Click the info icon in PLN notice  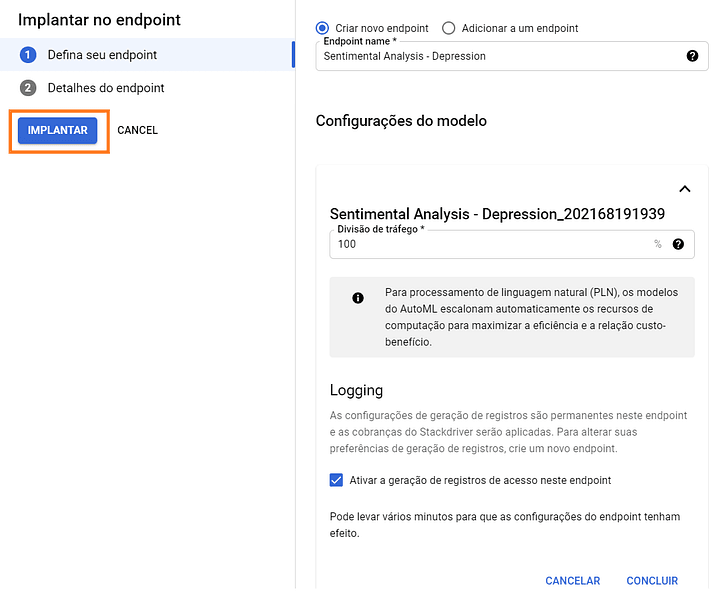[x=358, y=298]
